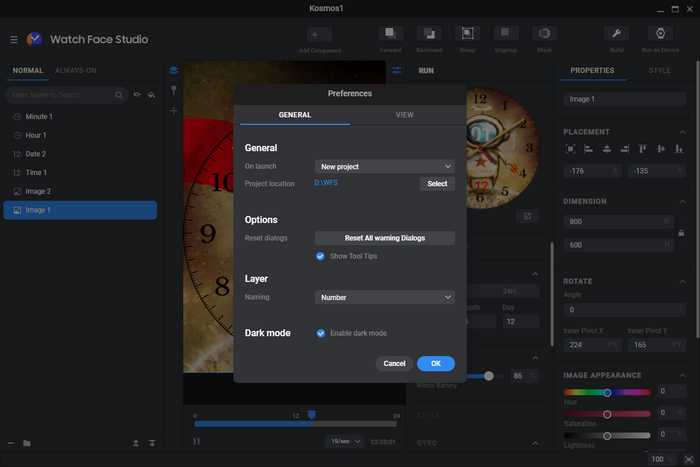Pop out the watch preview window
Image resolution: width=700 pixels, height=467 pixels.
pos(525,216)
